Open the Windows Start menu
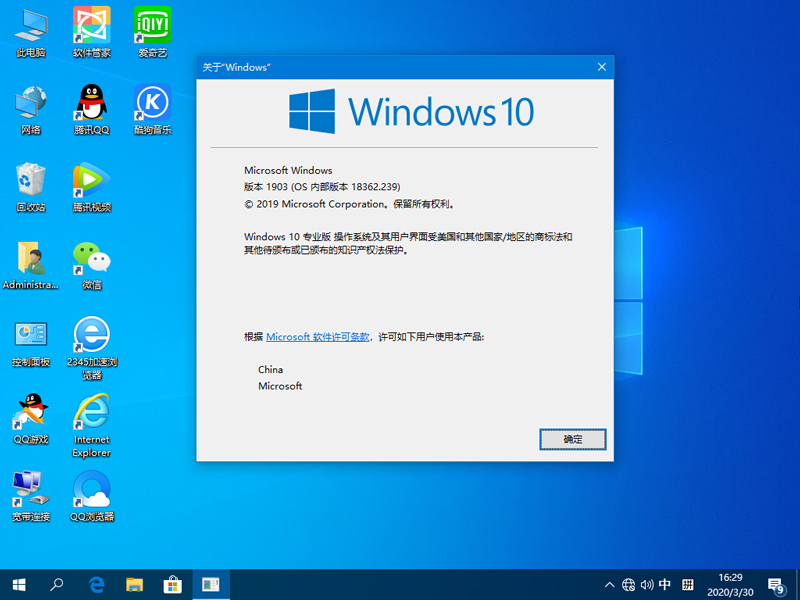The width and height of the screenshot is (800, 600). point(18,585)
